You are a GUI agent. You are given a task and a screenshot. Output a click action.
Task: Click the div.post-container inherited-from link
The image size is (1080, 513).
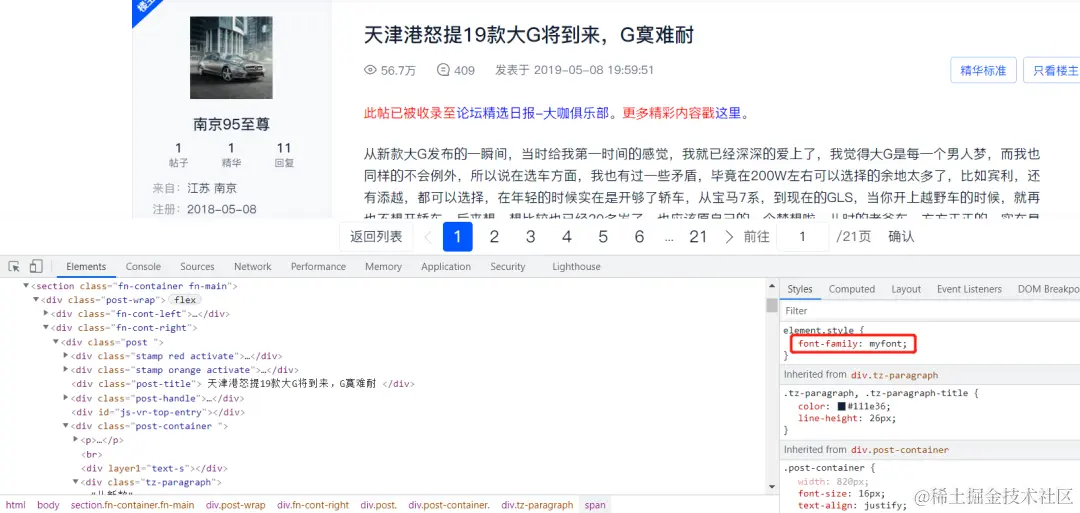(x=900, y=450)
